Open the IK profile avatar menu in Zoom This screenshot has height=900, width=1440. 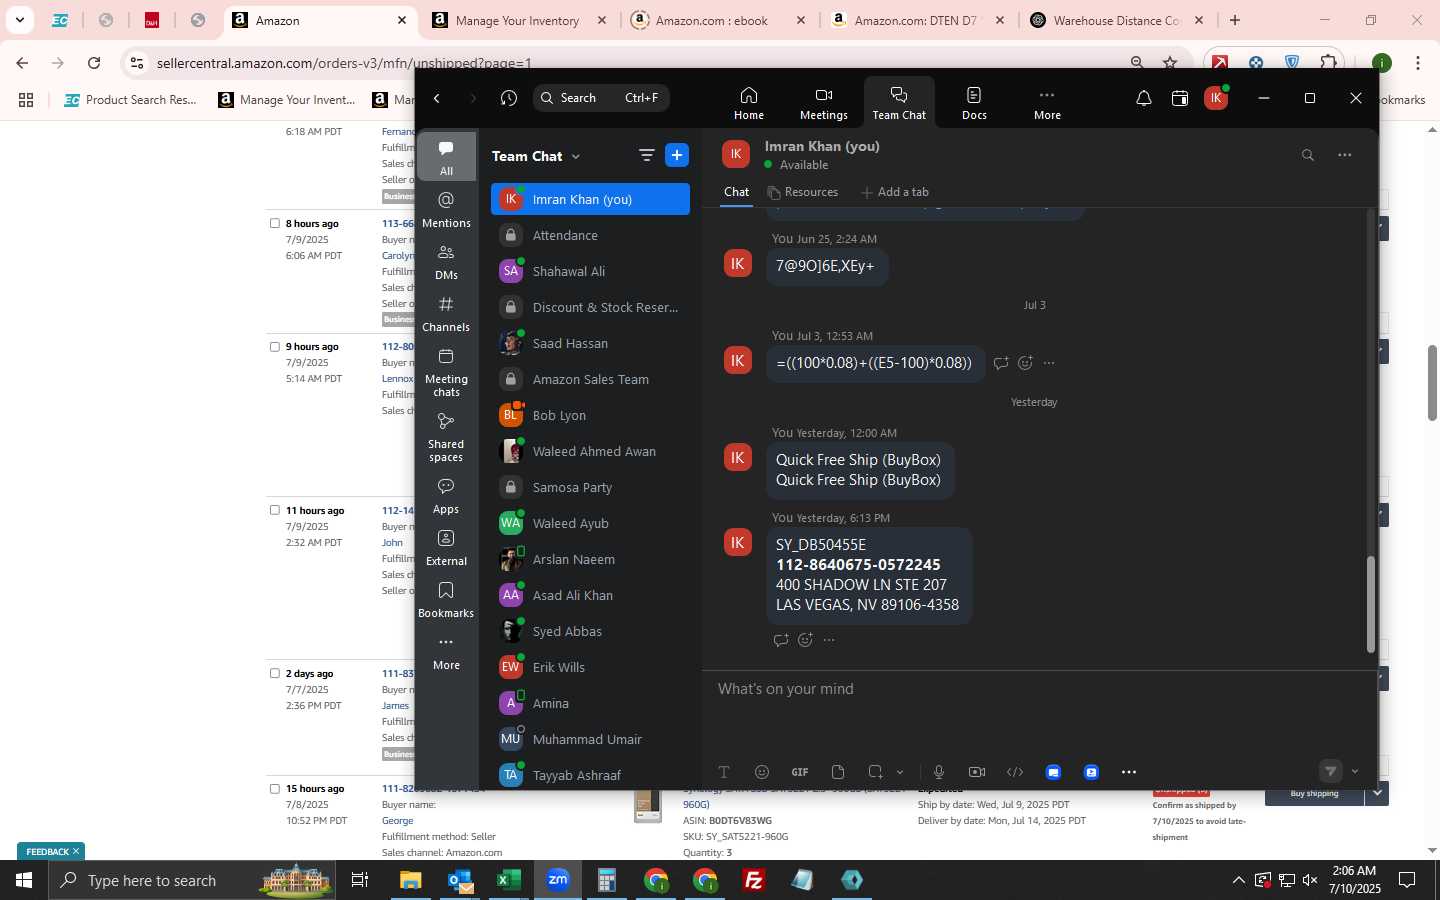pyautogui.click(x=1216, y=98)
